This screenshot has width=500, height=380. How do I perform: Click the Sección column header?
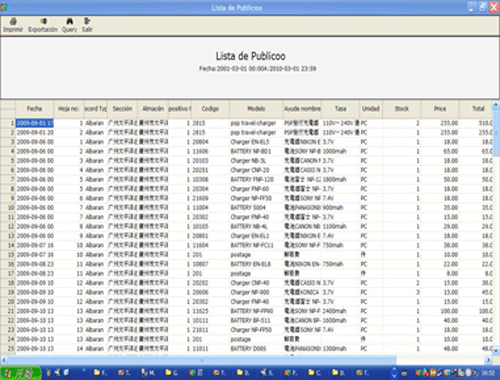coord(122,109)
